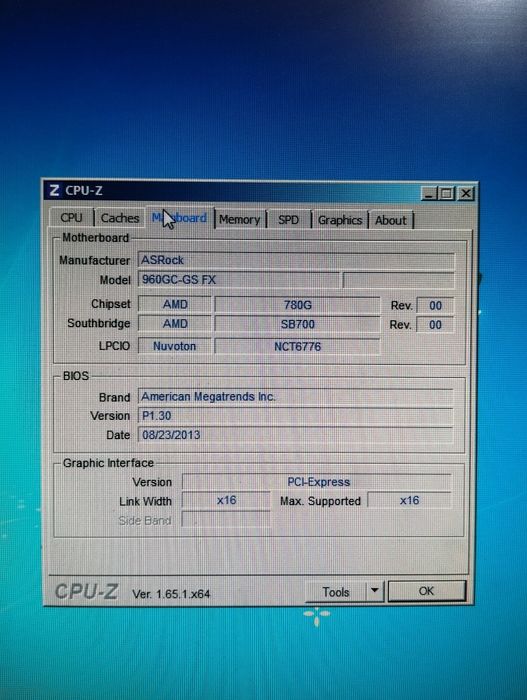Viewport: 527px width, 700px height.
Task: Select the LPCIO value NCT6776
Action: coord(297,346)
